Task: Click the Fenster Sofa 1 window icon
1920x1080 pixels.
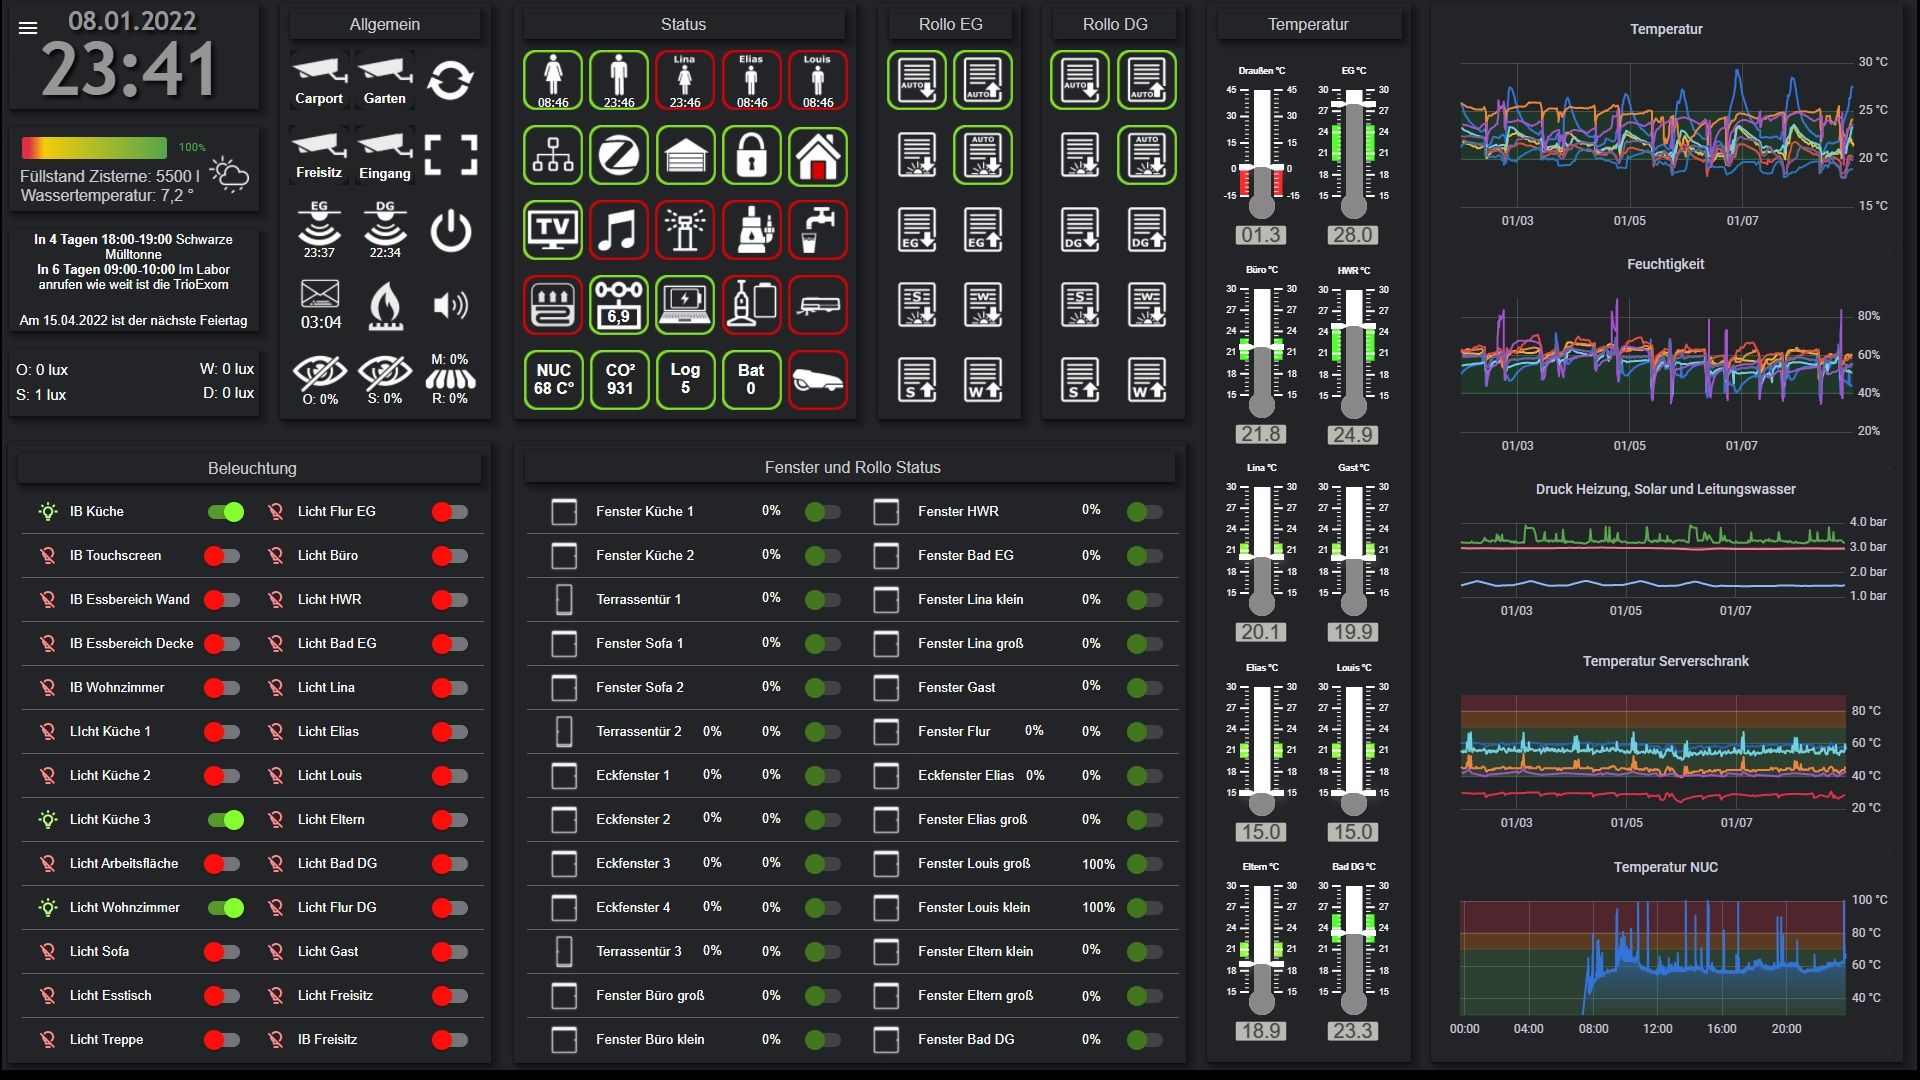Action: click(x=564, y=643)
